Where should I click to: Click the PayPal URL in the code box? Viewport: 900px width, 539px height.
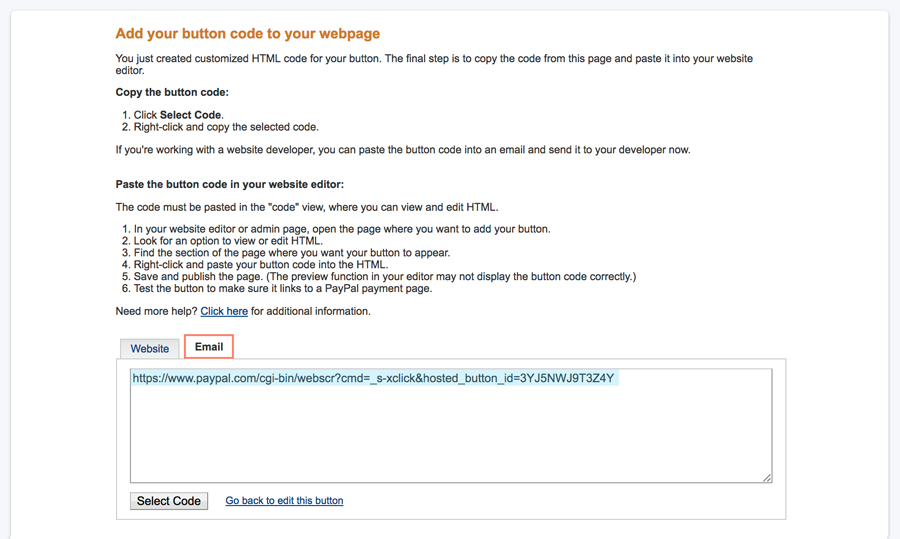374,378
